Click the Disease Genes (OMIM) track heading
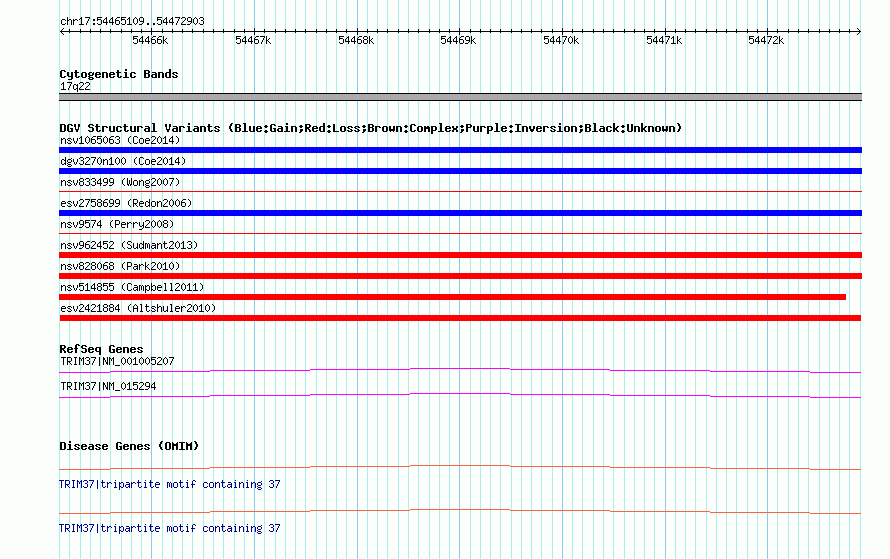Screen dimensions: 890x559 (x=129, y=446)
